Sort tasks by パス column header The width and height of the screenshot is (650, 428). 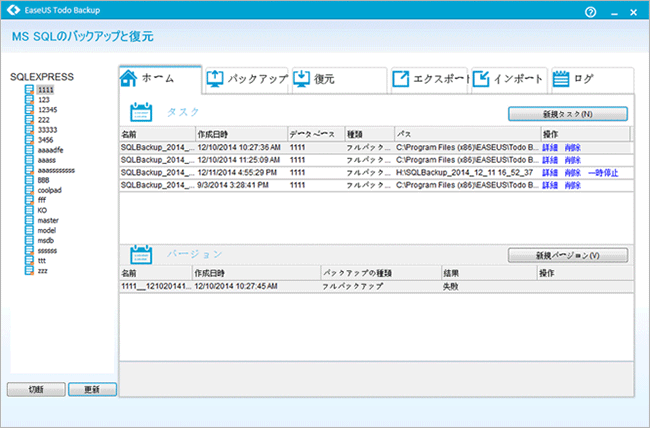468,134
